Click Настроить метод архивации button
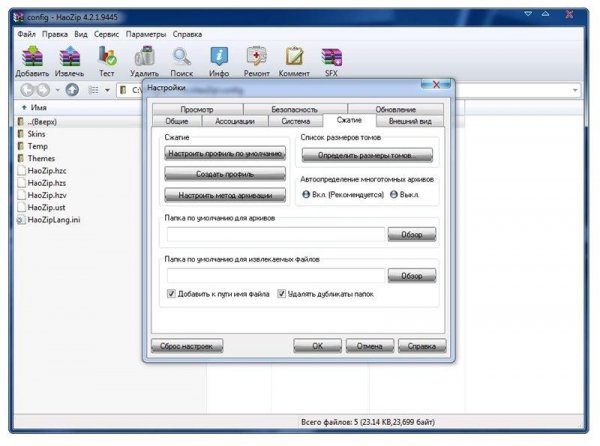 pos(225,195)
